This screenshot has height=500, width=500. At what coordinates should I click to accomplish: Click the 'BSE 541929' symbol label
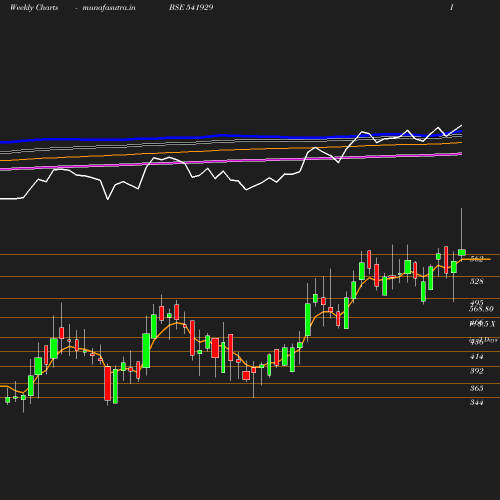point(191,7)
